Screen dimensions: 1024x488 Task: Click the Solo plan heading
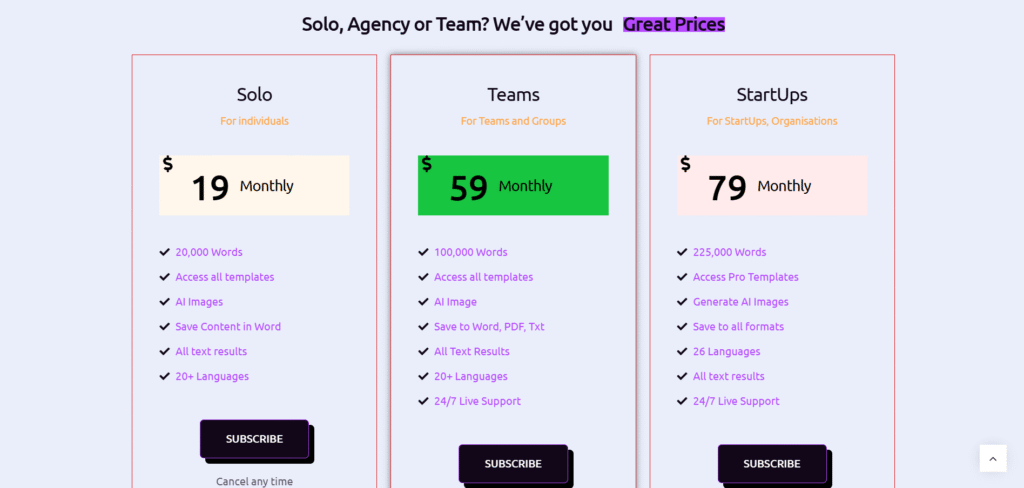coord(254,95)
